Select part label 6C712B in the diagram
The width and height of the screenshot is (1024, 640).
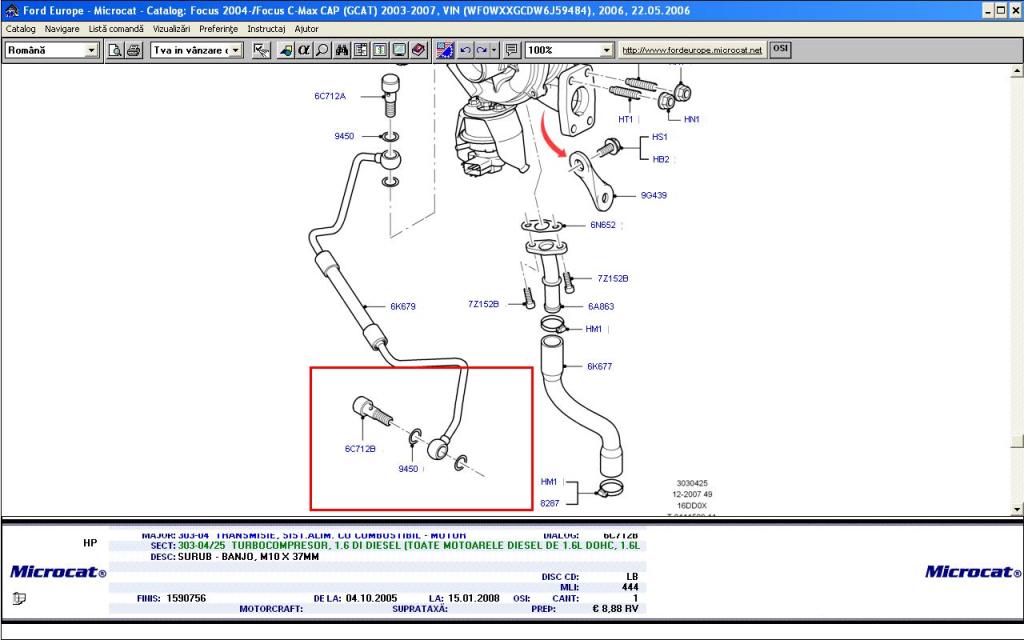pyautogui.click(x=360, y=449)
